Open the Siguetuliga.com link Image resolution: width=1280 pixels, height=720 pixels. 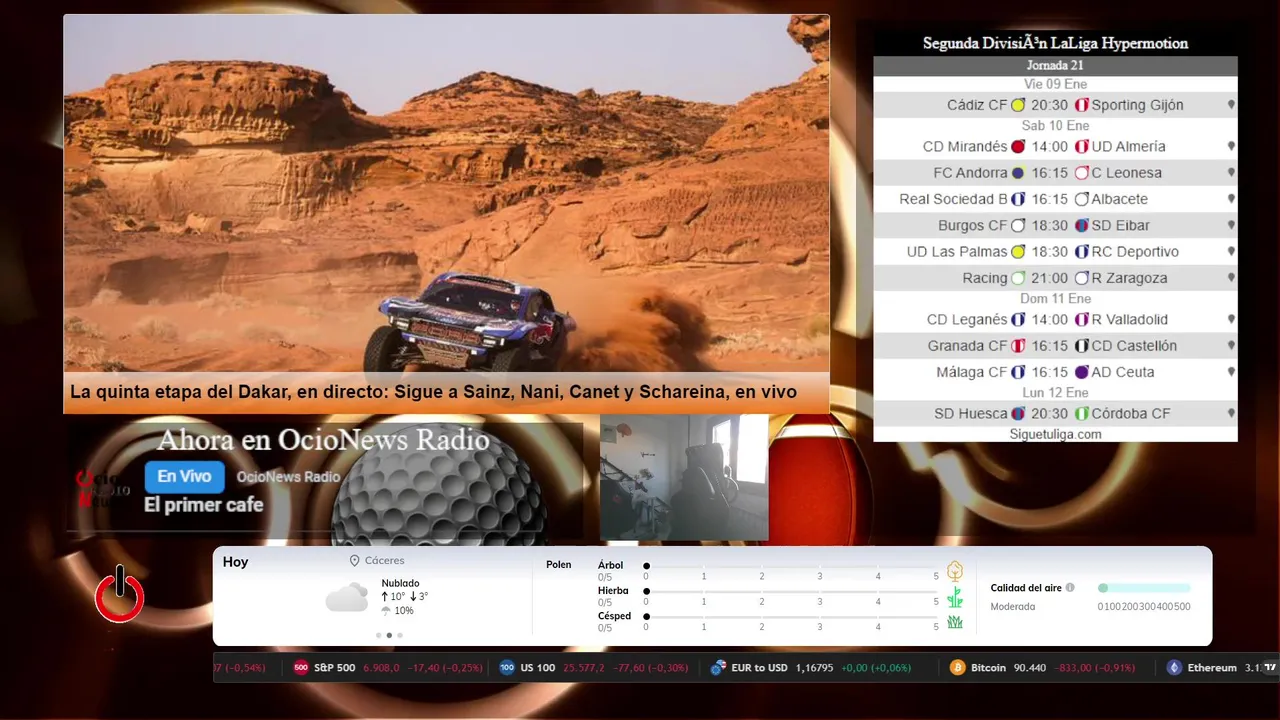[1055, 434]
